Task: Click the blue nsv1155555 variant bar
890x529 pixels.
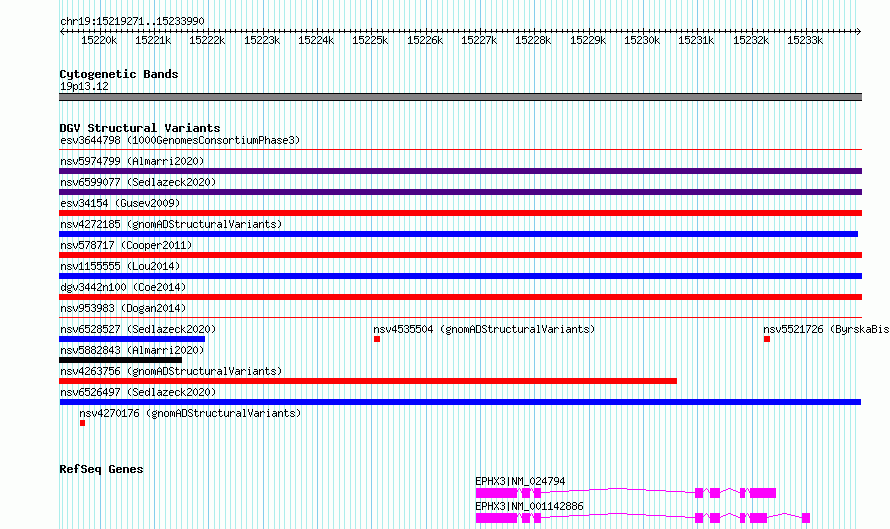Action: [460, 276]
